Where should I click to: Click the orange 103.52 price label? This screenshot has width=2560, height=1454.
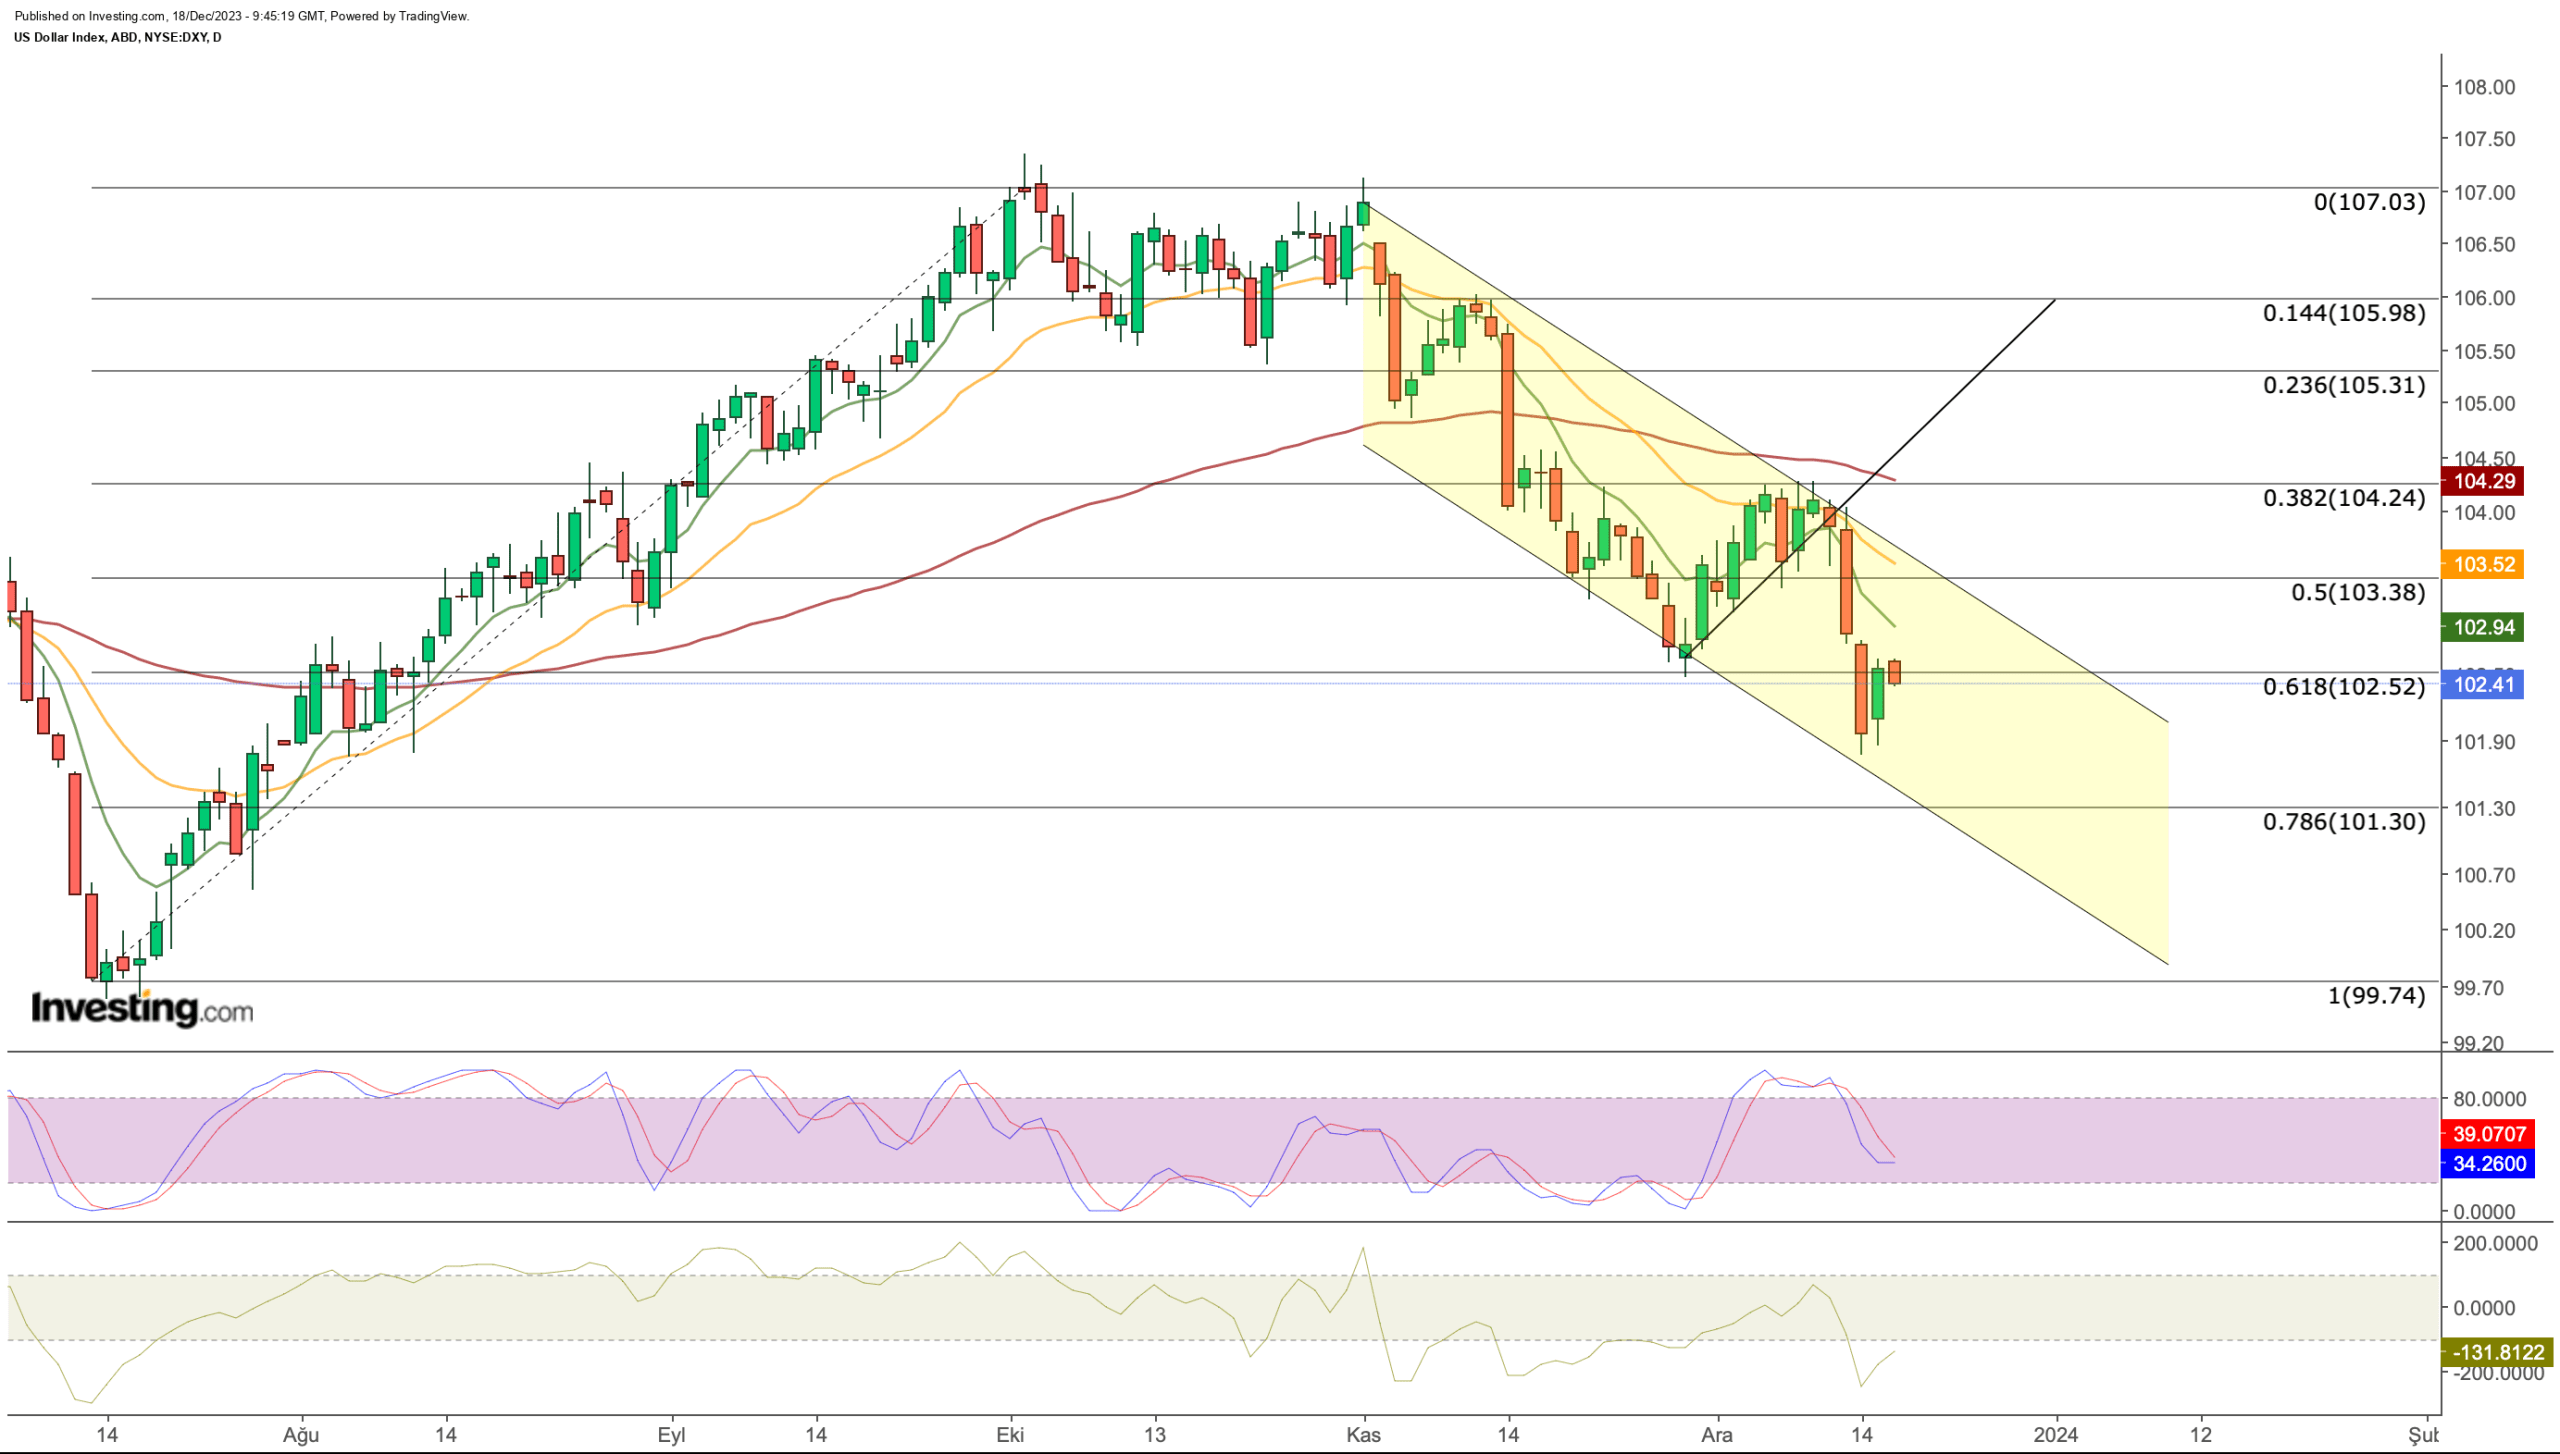(x=2482, y=564)
